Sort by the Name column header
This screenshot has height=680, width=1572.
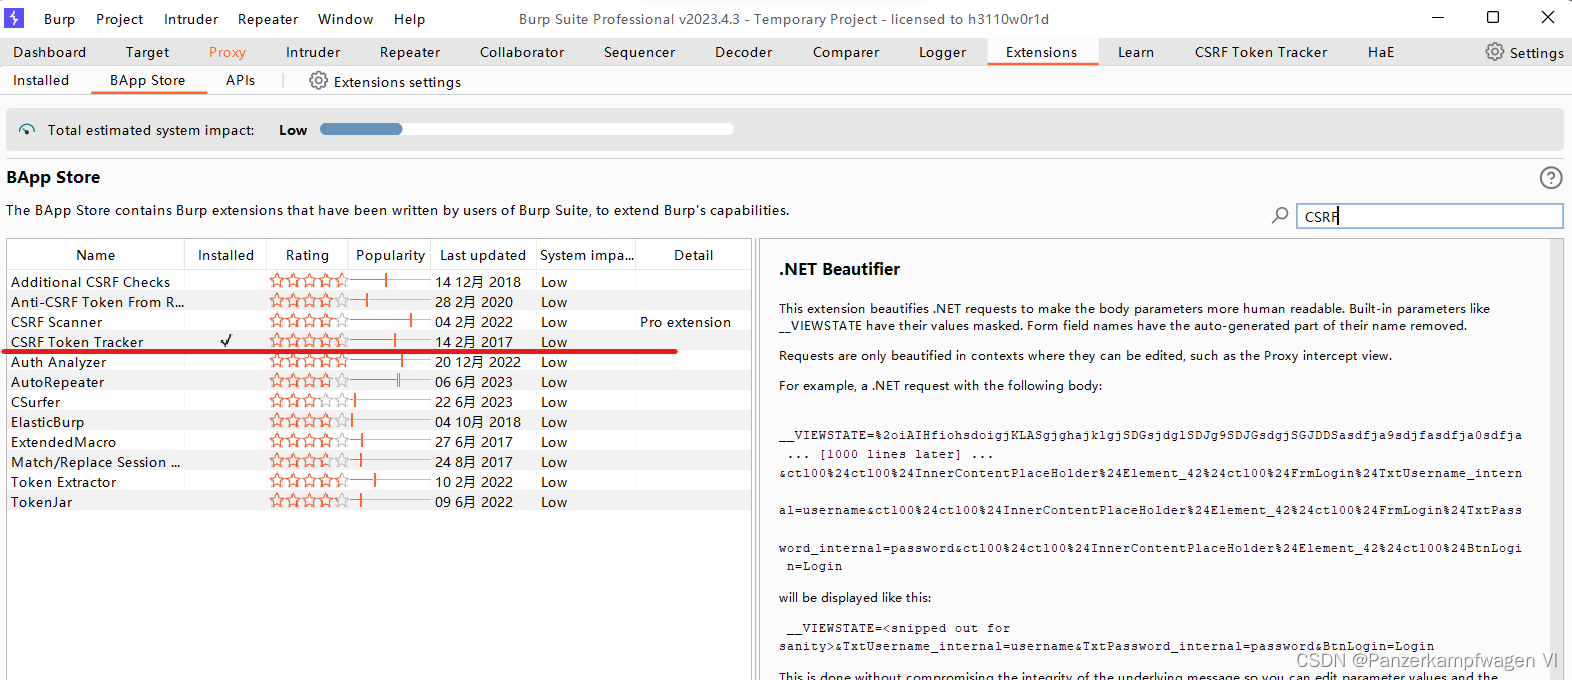pos(96,255)
